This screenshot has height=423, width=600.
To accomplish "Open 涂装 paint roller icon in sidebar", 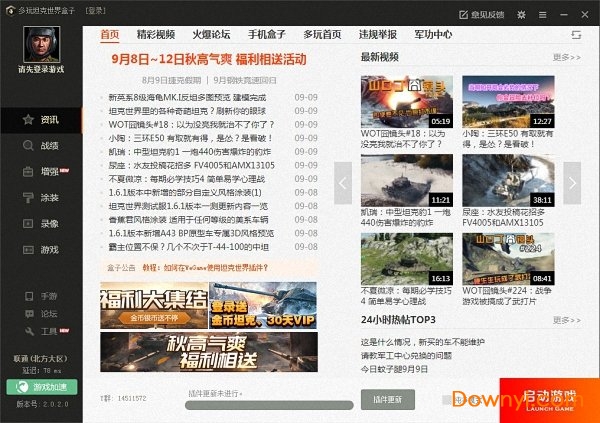I will click(x=28, y=198).
